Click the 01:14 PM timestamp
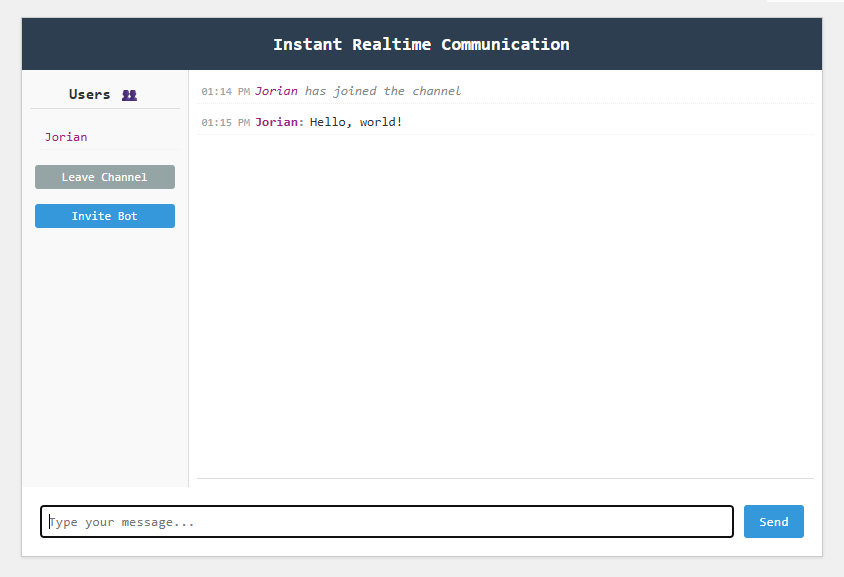844x577 pixels. [x=226, y=92]
